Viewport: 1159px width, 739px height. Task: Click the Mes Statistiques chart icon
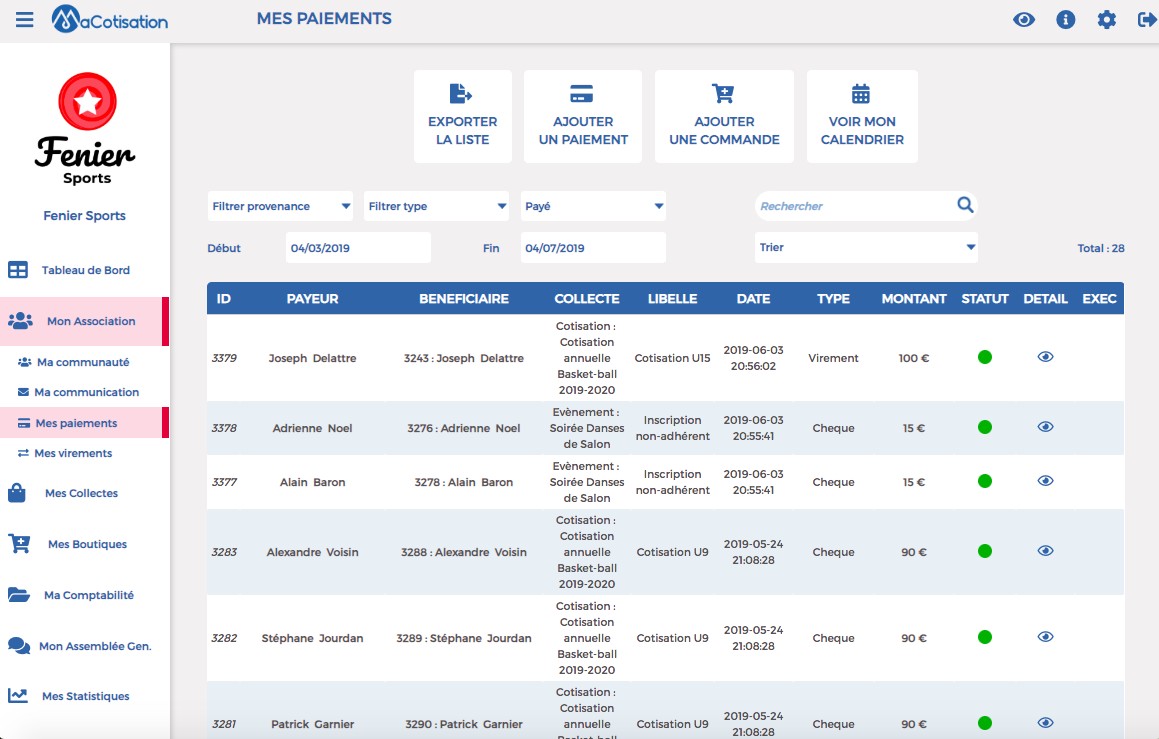[18, 695]
